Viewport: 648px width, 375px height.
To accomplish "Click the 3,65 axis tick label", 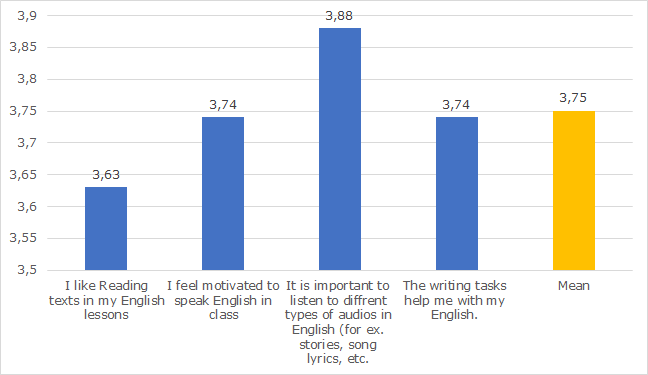I will [x=23, y=174].
